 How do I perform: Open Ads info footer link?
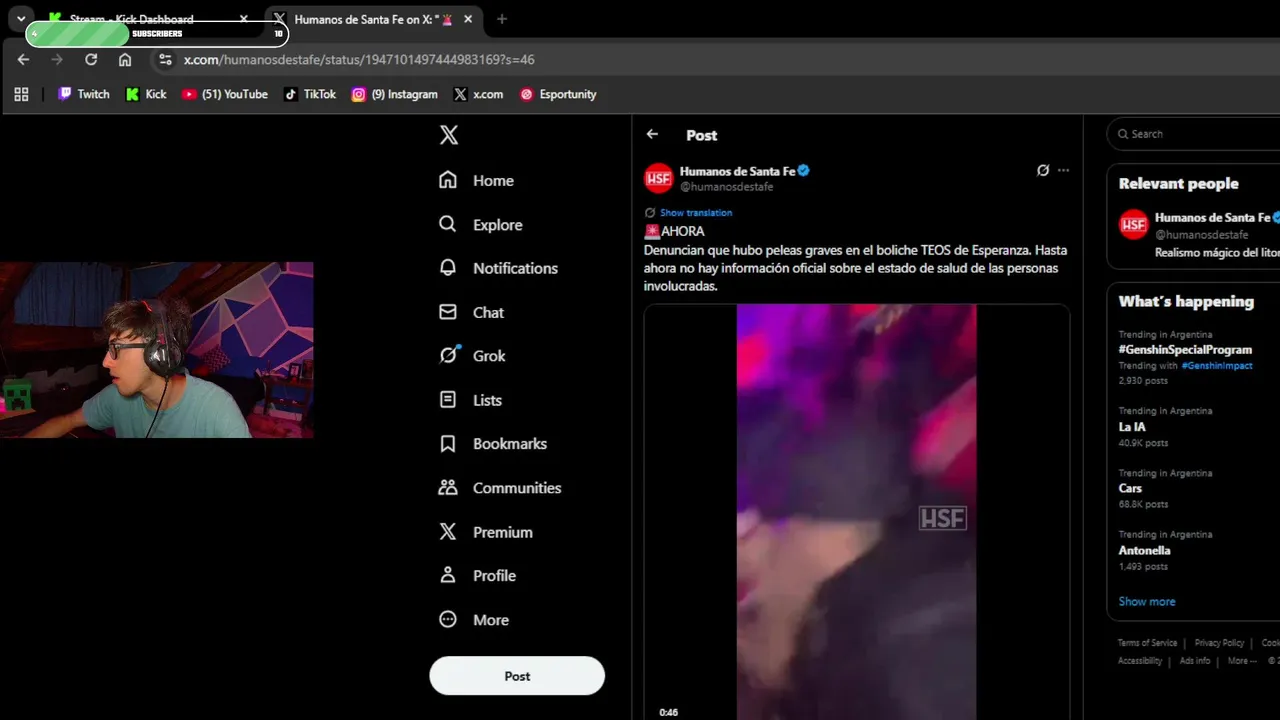coord(1195,661)
